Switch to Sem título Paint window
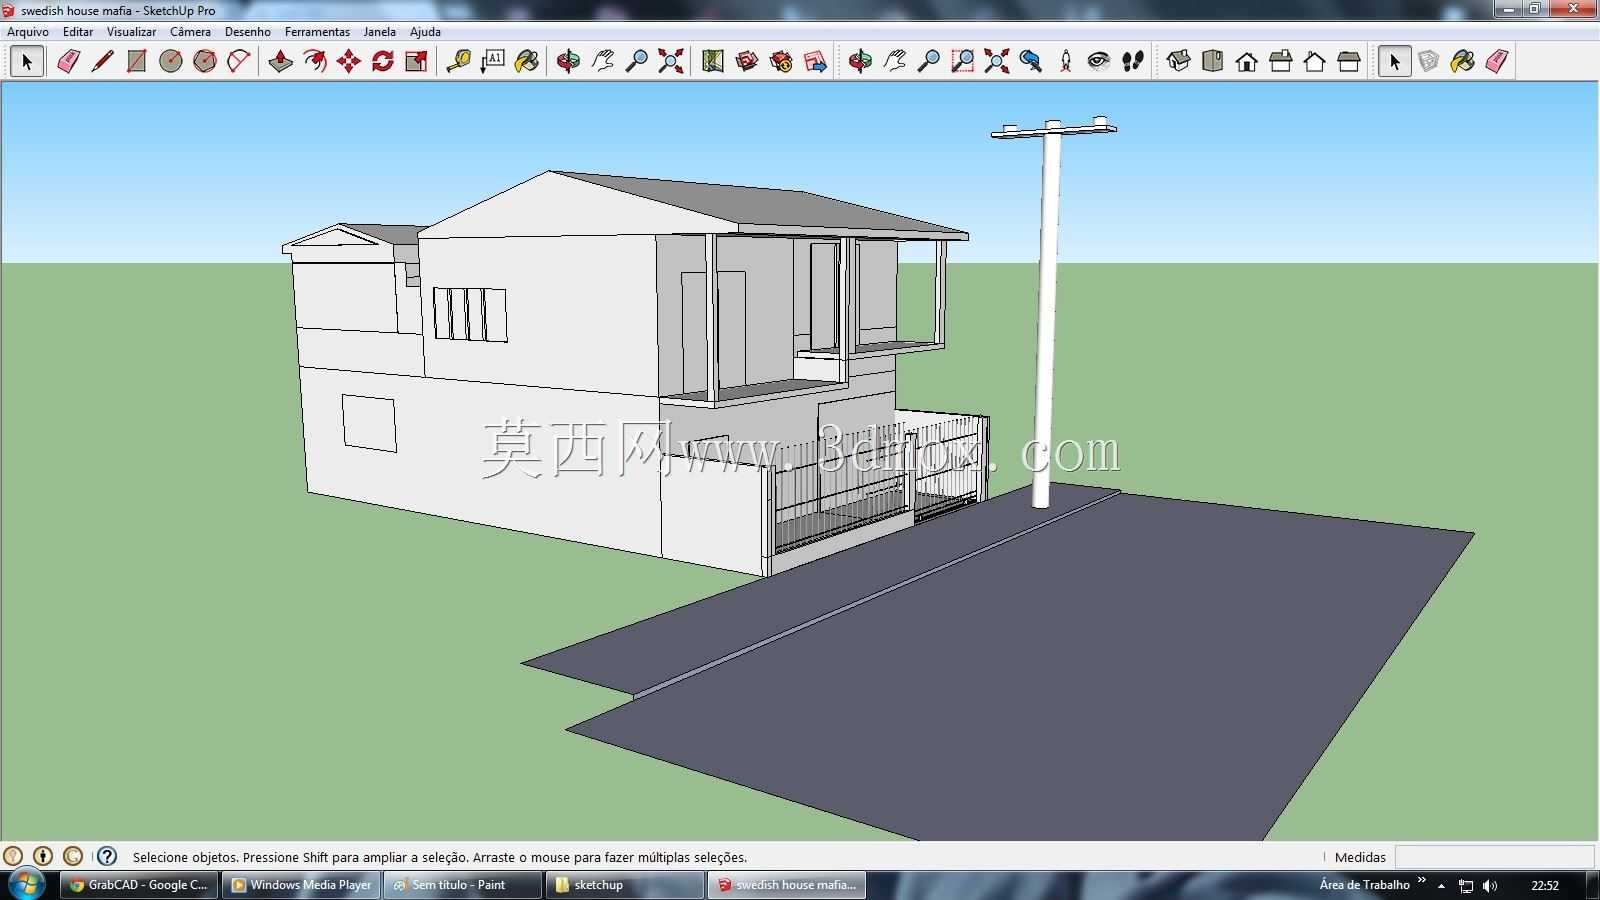The height and width of the screenshot is (900, 1600). pos(463,885)
